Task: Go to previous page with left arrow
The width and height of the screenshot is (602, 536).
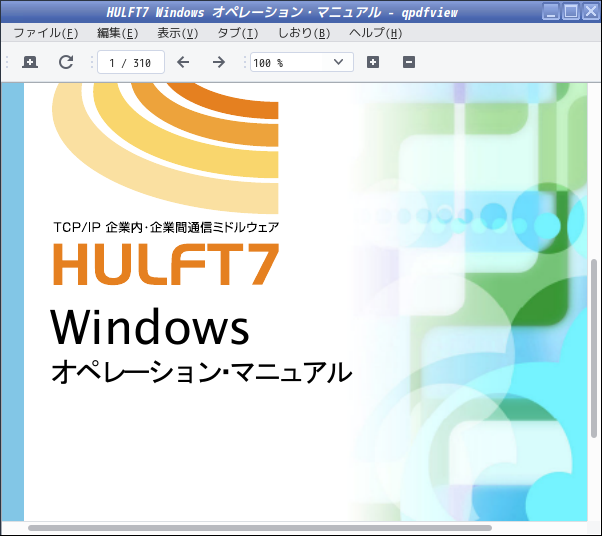Action: click(x=183, y=62)
